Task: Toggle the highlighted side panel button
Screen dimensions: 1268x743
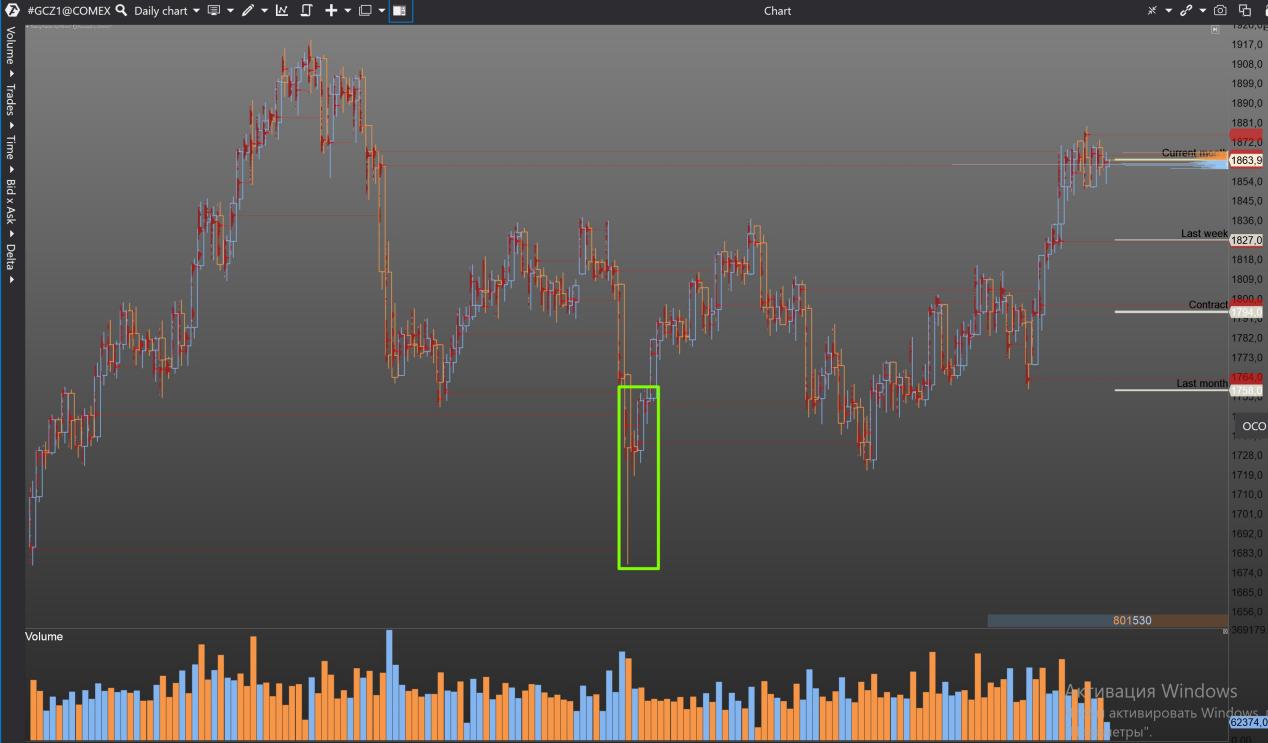Action: pyautogui.click(x=400, y=11)
